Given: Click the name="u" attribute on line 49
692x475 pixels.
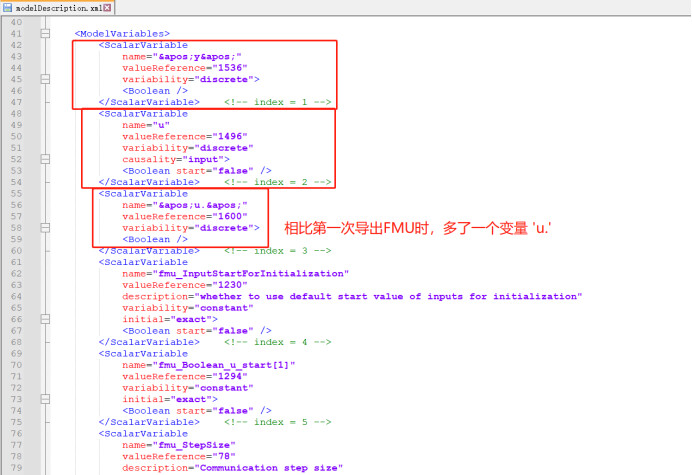Looking at the screenshot, I should (x=146, y=125).
